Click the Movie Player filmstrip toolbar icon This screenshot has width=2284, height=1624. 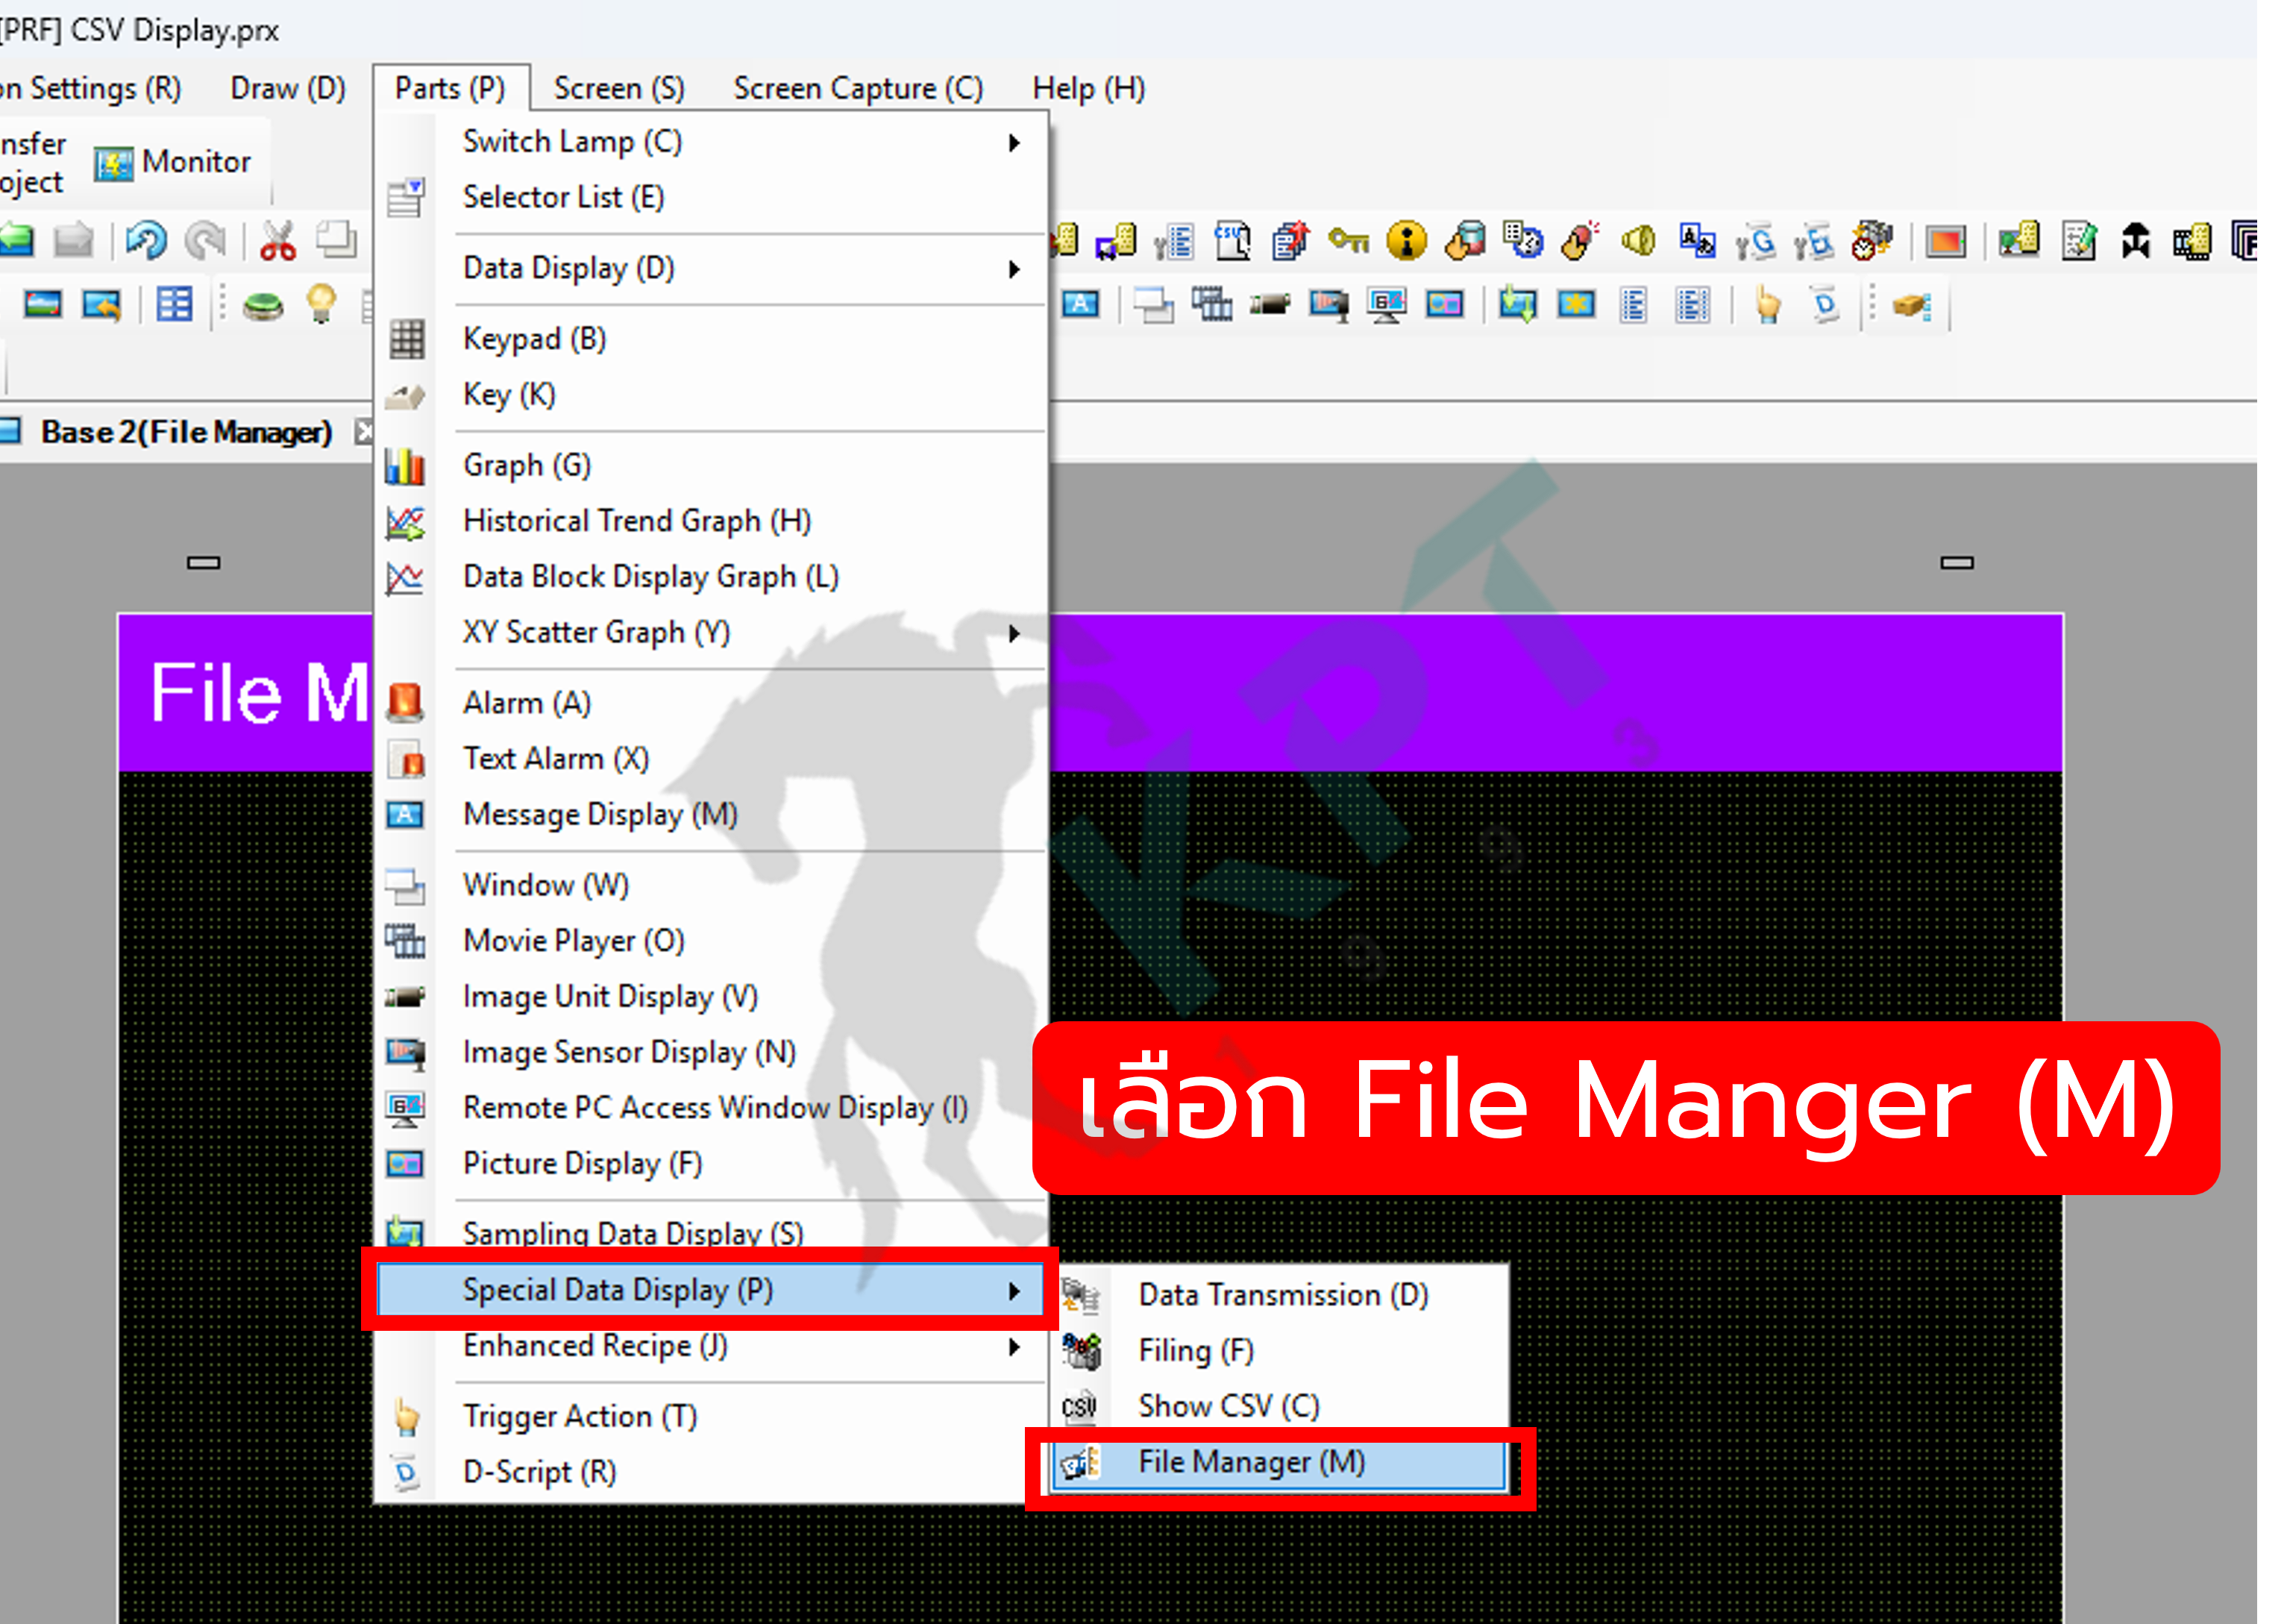pos(1212,304)
